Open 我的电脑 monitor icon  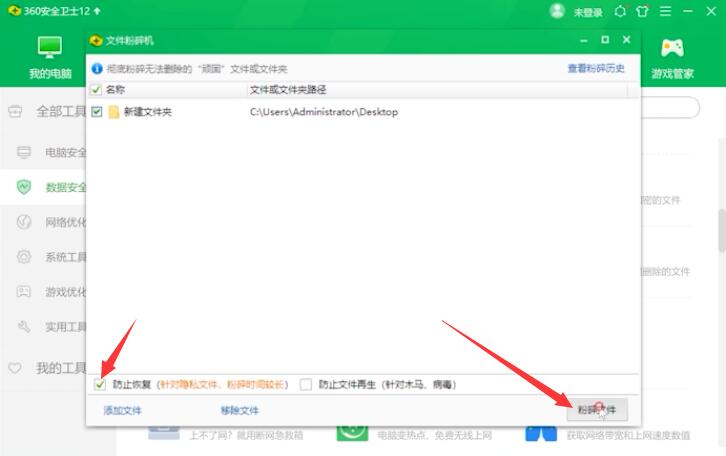[x=50, y=47]
